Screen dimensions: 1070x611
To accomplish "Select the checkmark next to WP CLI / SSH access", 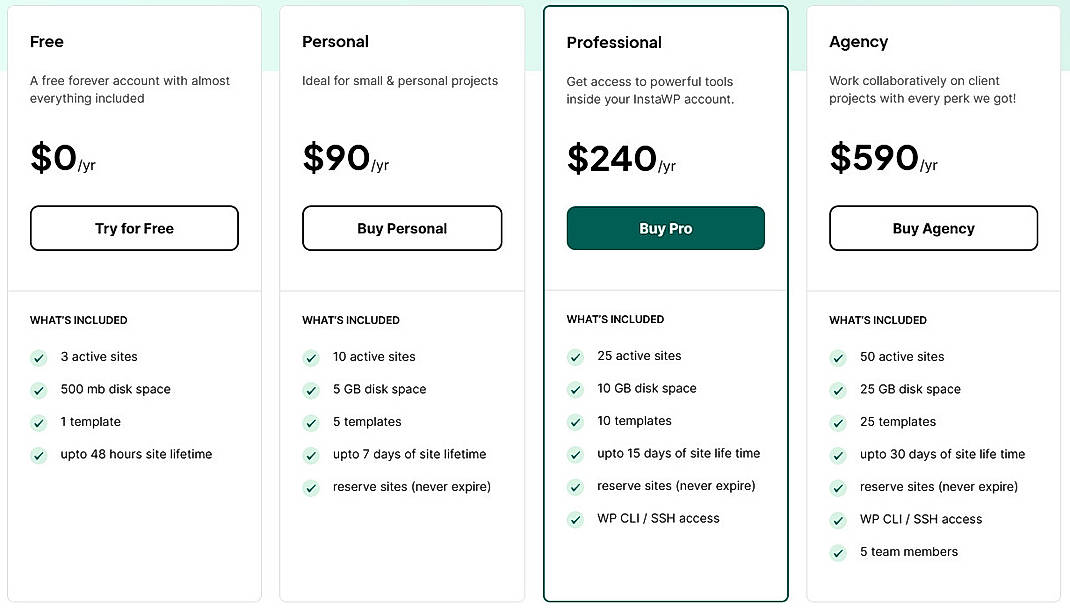I will click(576, 519).
